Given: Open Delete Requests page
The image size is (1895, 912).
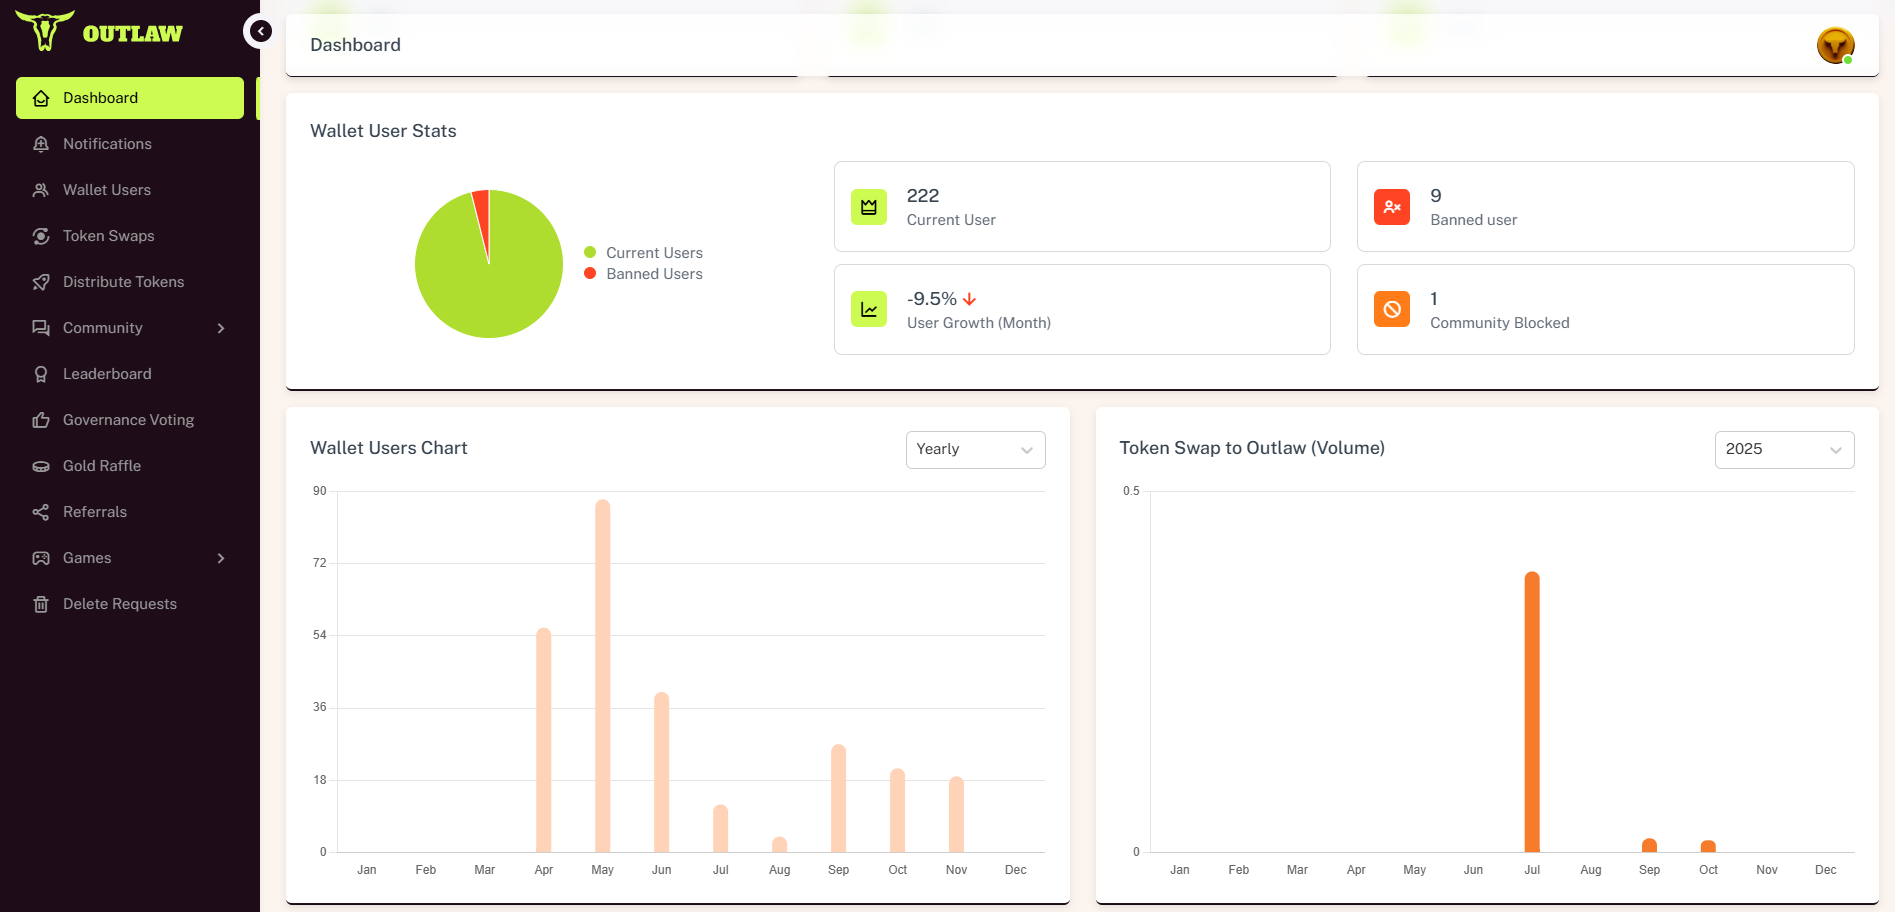Looking at the screenshot, I should pos(119,604).
